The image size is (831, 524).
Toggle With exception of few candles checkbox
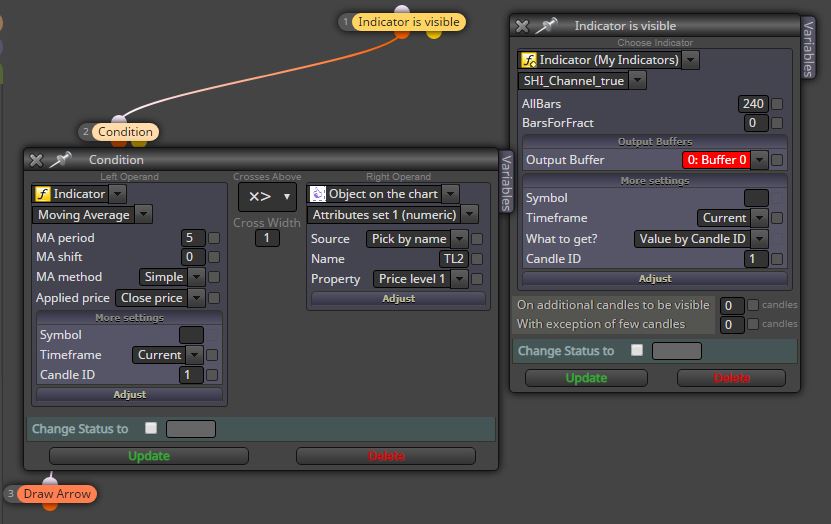pos(753,324)
